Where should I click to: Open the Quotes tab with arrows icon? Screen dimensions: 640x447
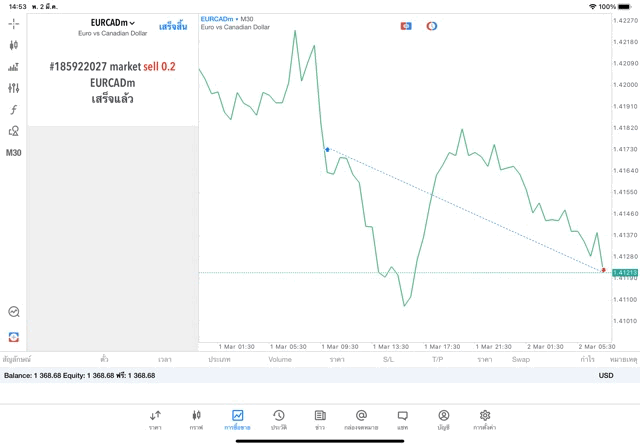(155, 420)
